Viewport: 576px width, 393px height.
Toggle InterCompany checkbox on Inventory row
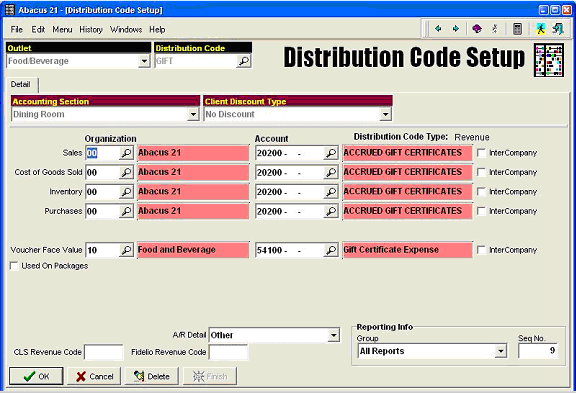tap(481, 192)
